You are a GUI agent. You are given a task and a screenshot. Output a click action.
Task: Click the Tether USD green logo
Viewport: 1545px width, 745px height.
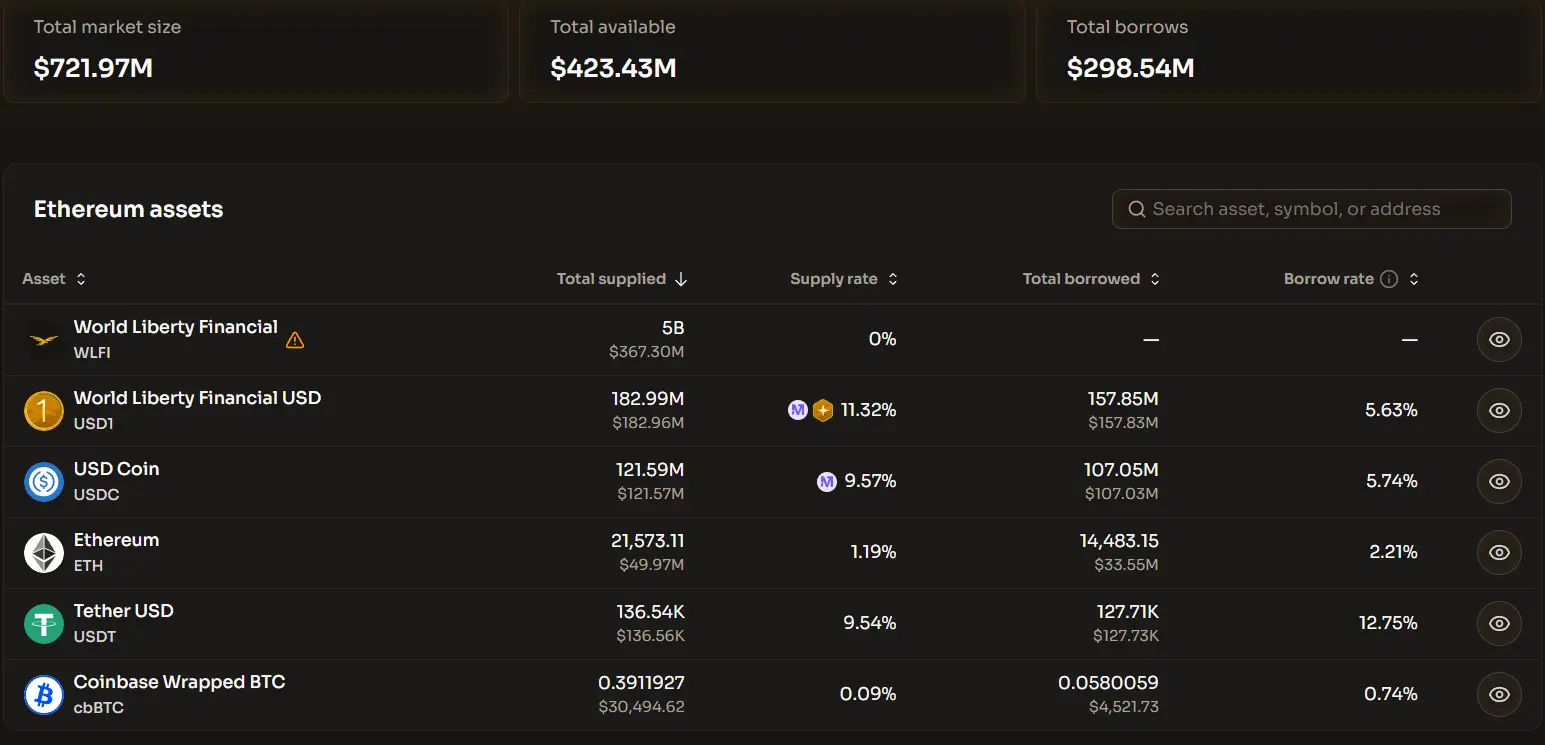click(x=44, y=624)
